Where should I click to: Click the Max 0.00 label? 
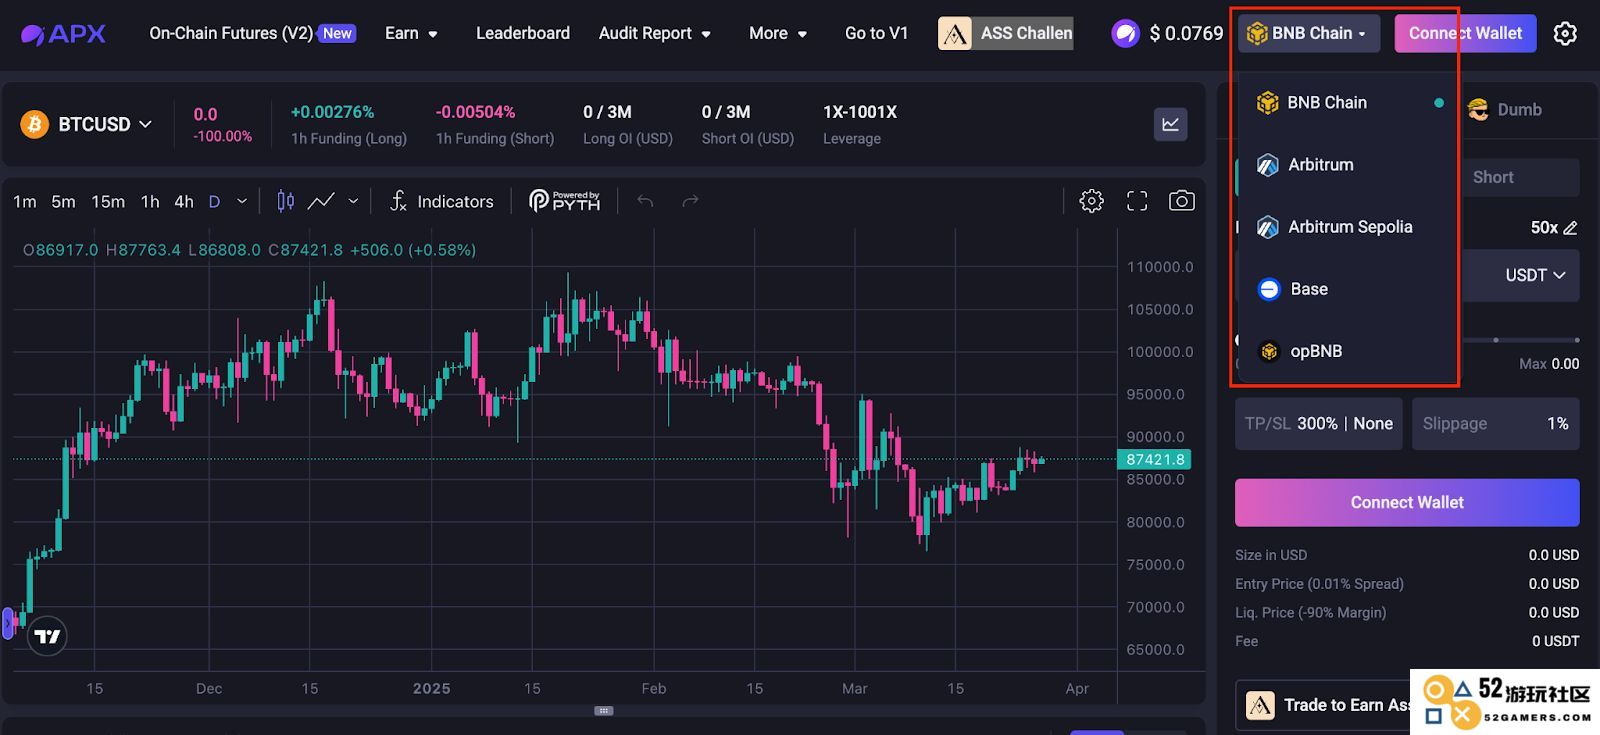[1549, 364]
